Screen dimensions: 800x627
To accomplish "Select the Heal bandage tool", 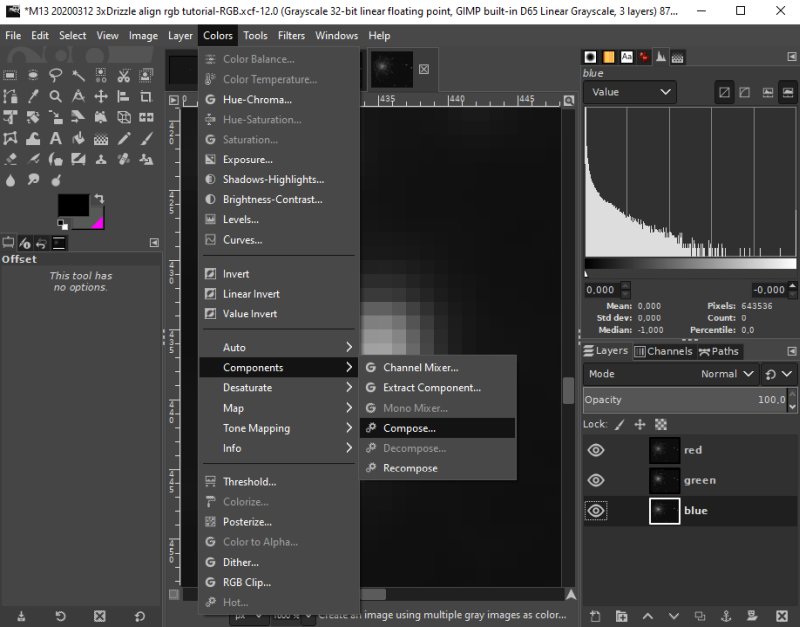I will [123, 159].
